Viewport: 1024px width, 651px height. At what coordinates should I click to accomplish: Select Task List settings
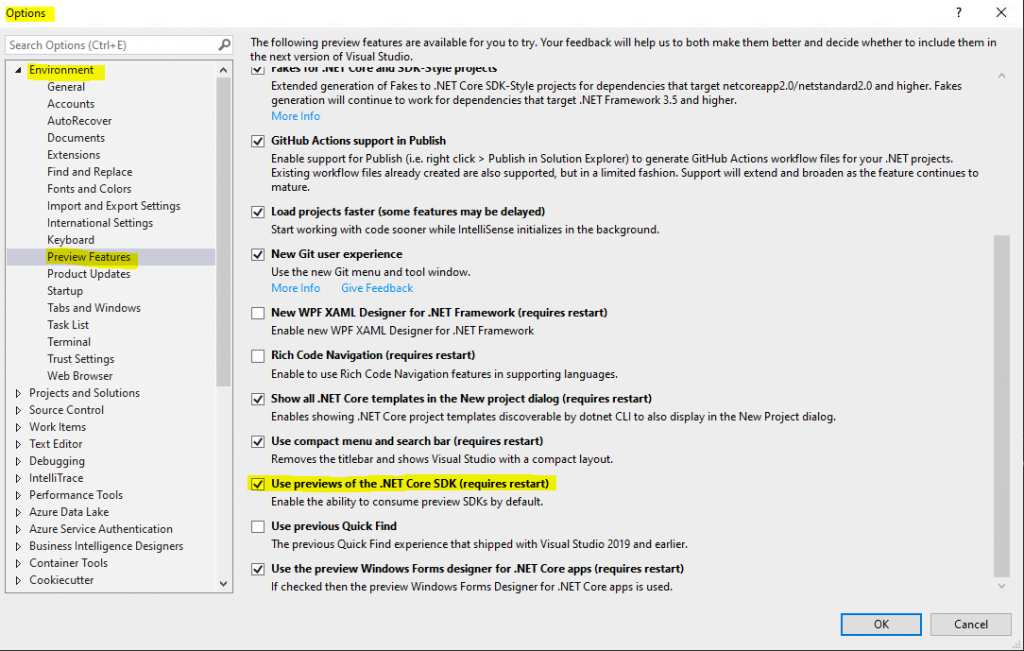pos(68,325)
